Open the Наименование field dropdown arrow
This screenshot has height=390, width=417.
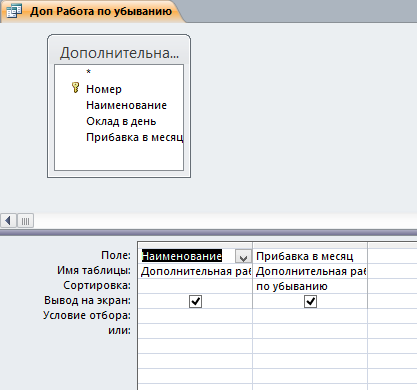[243, 257]
